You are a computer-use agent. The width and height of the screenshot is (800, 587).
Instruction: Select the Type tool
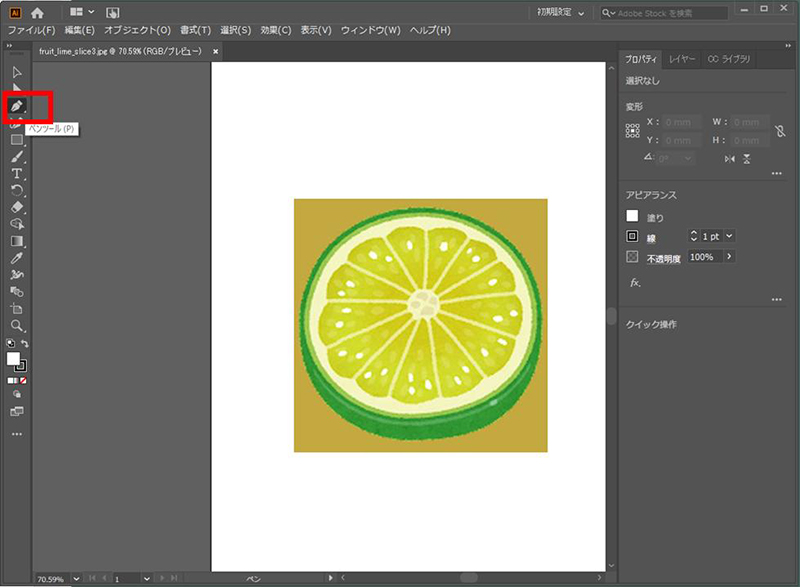(17, 174)
